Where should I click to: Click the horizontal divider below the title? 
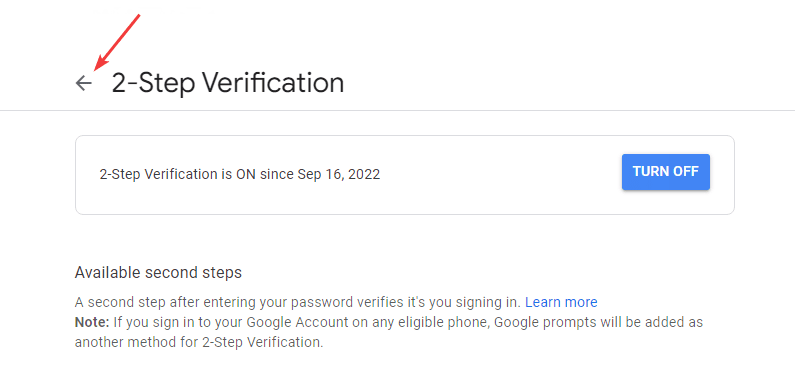398,110
